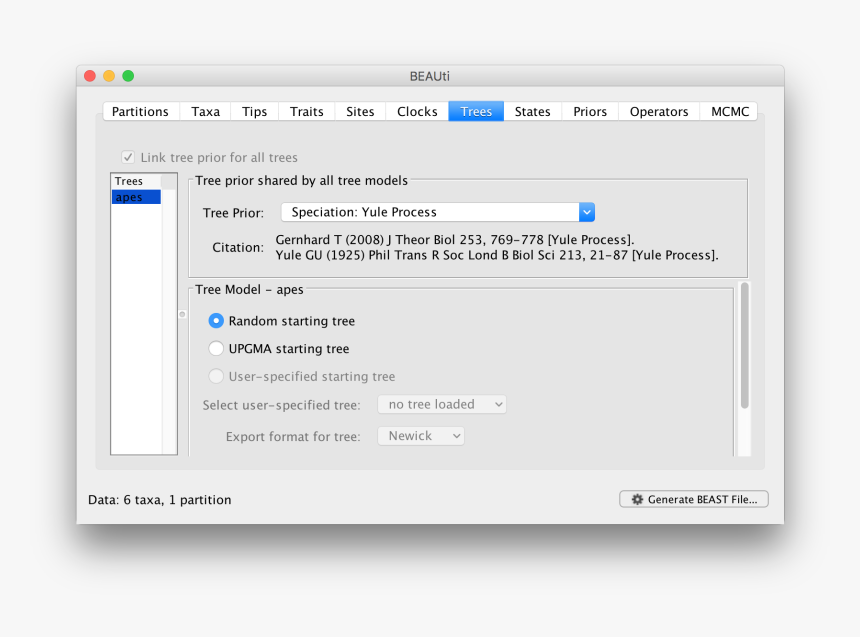Switch to the Sites tab
This screenshot has height=637, width=860.
click(359, 111)
